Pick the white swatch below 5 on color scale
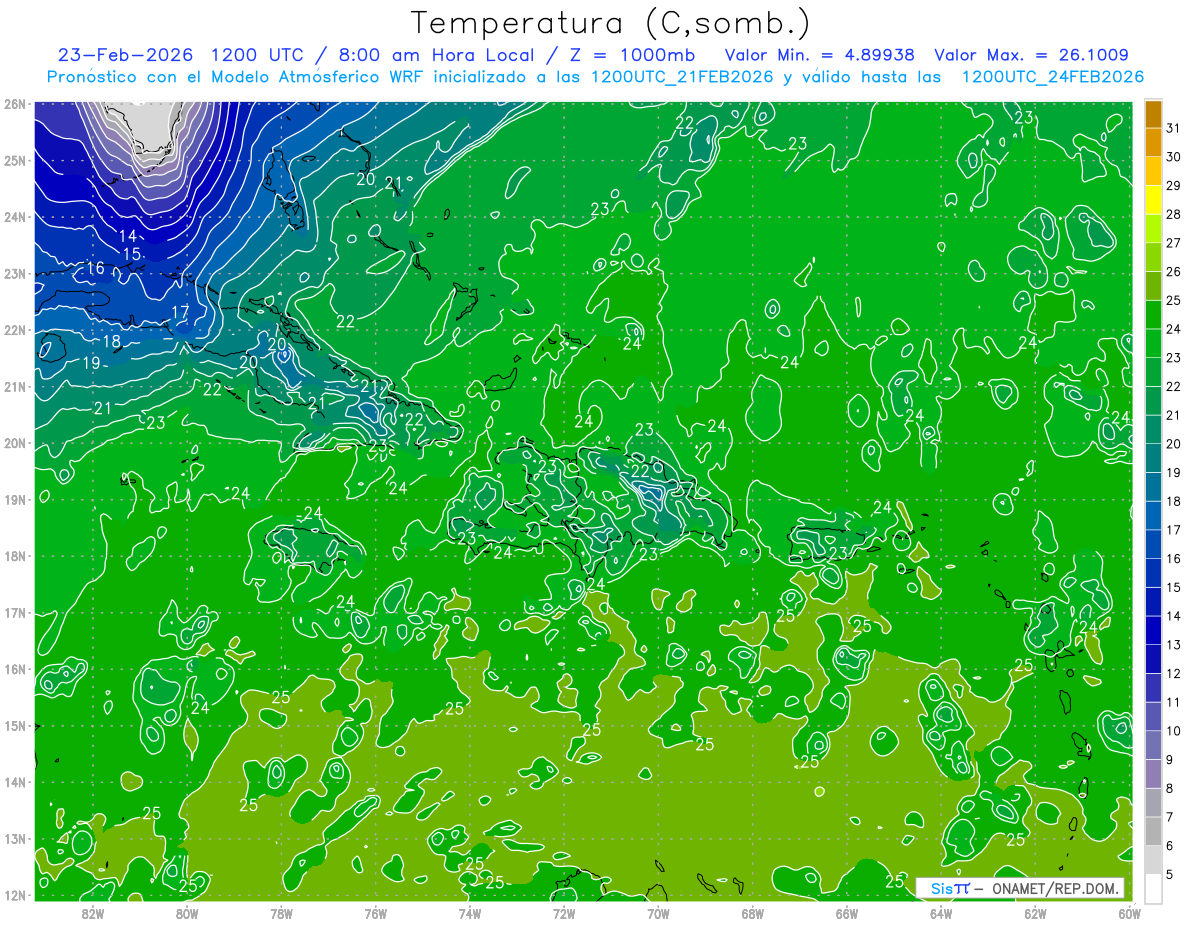This screenshot has width=1200, height=927. click(1153, 889)
